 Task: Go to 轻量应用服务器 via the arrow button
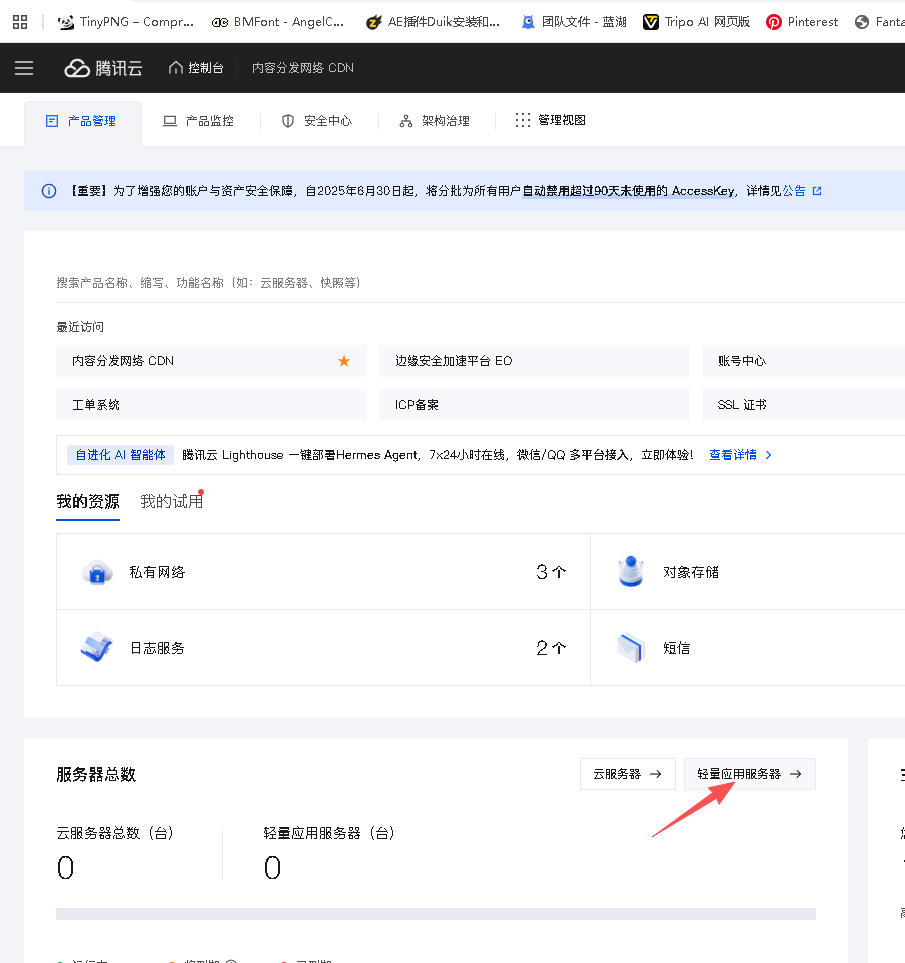(750, 774)
